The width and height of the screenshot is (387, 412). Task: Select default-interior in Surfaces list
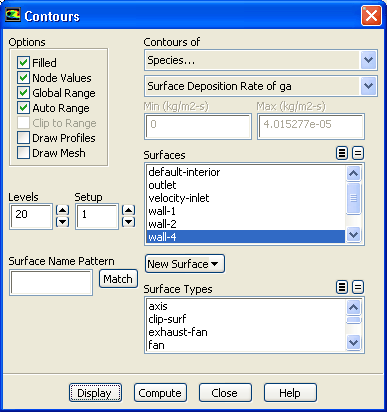246,172
